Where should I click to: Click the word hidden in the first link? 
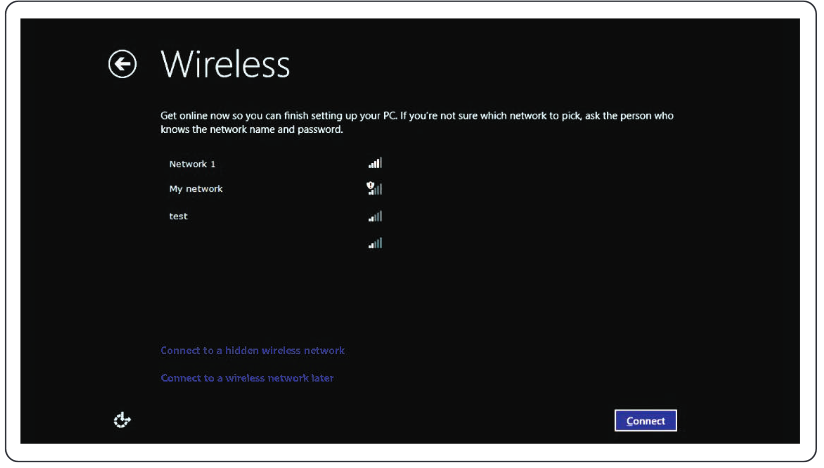[242, 351]
